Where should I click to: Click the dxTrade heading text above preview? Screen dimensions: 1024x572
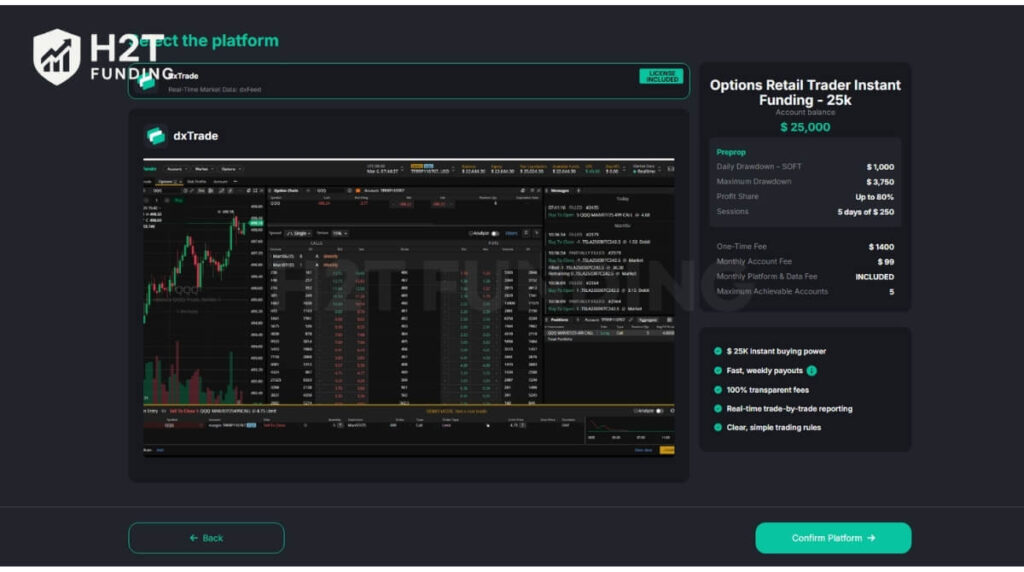(x=195, y=136)
